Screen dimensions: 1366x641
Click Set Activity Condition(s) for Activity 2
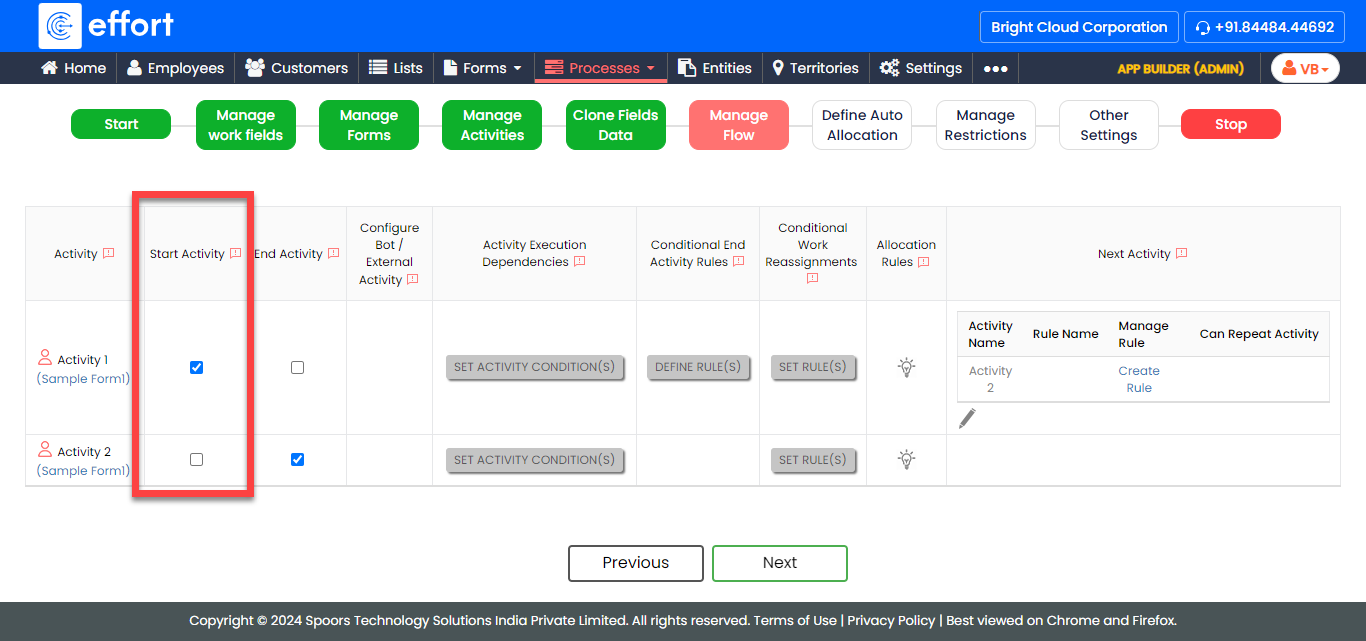click(x=534, y=460)
